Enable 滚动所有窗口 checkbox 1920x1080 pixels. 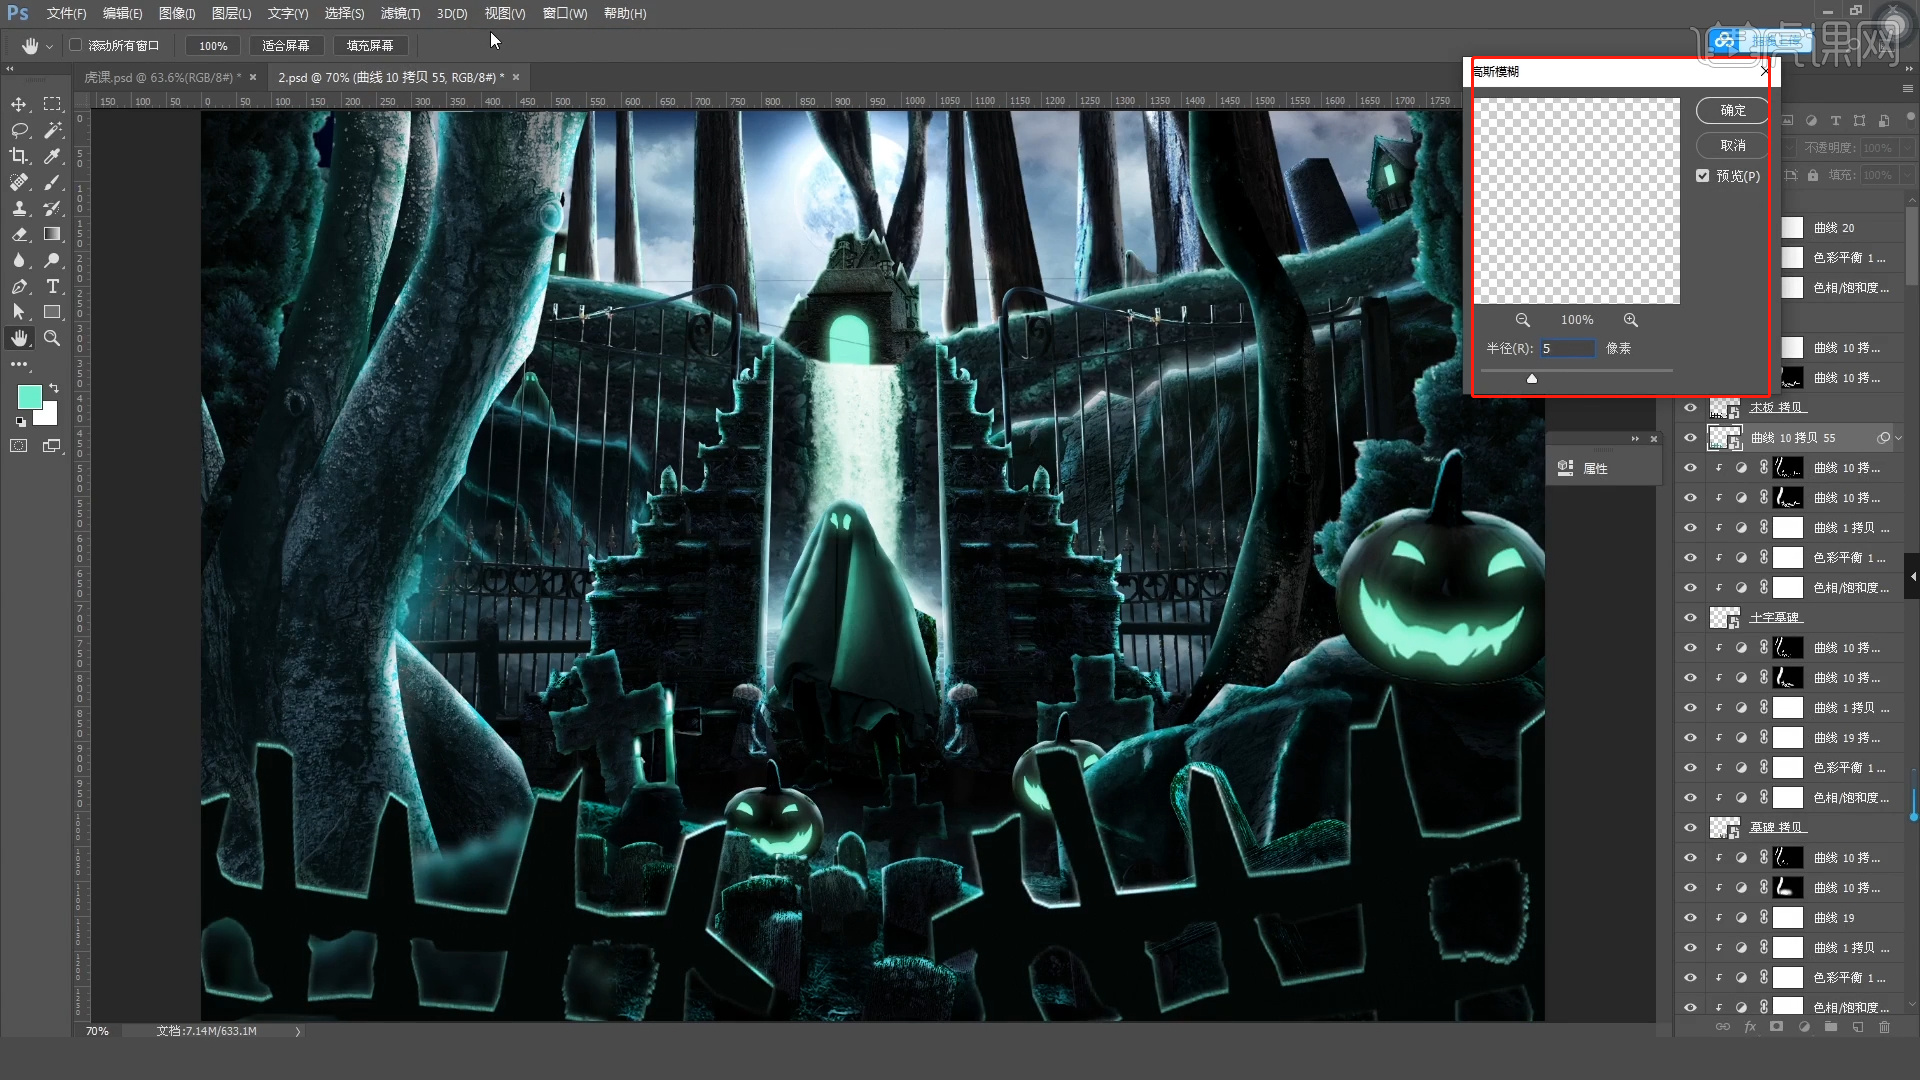pyautogui.click(x=76, y=45)
